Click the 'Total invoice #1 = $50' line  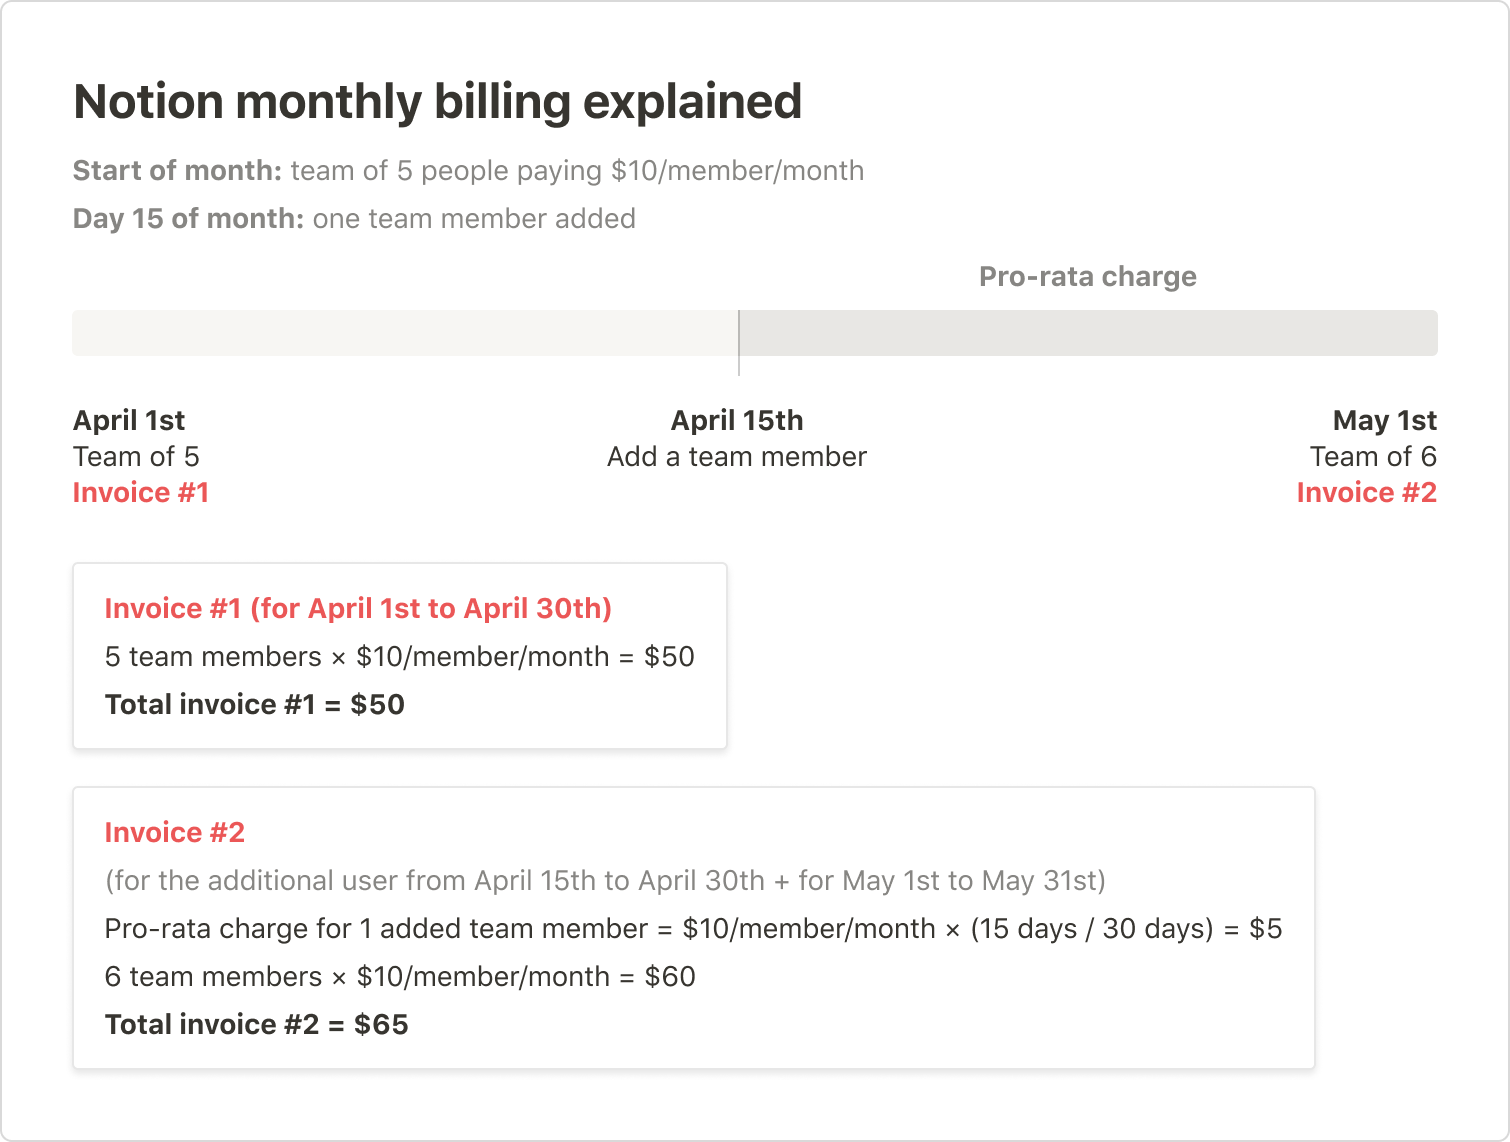pos(255,705)
